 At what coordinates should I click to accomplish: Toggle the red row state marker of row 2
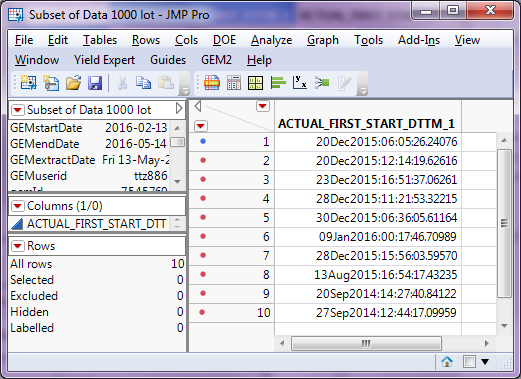(x=203, y=160)
